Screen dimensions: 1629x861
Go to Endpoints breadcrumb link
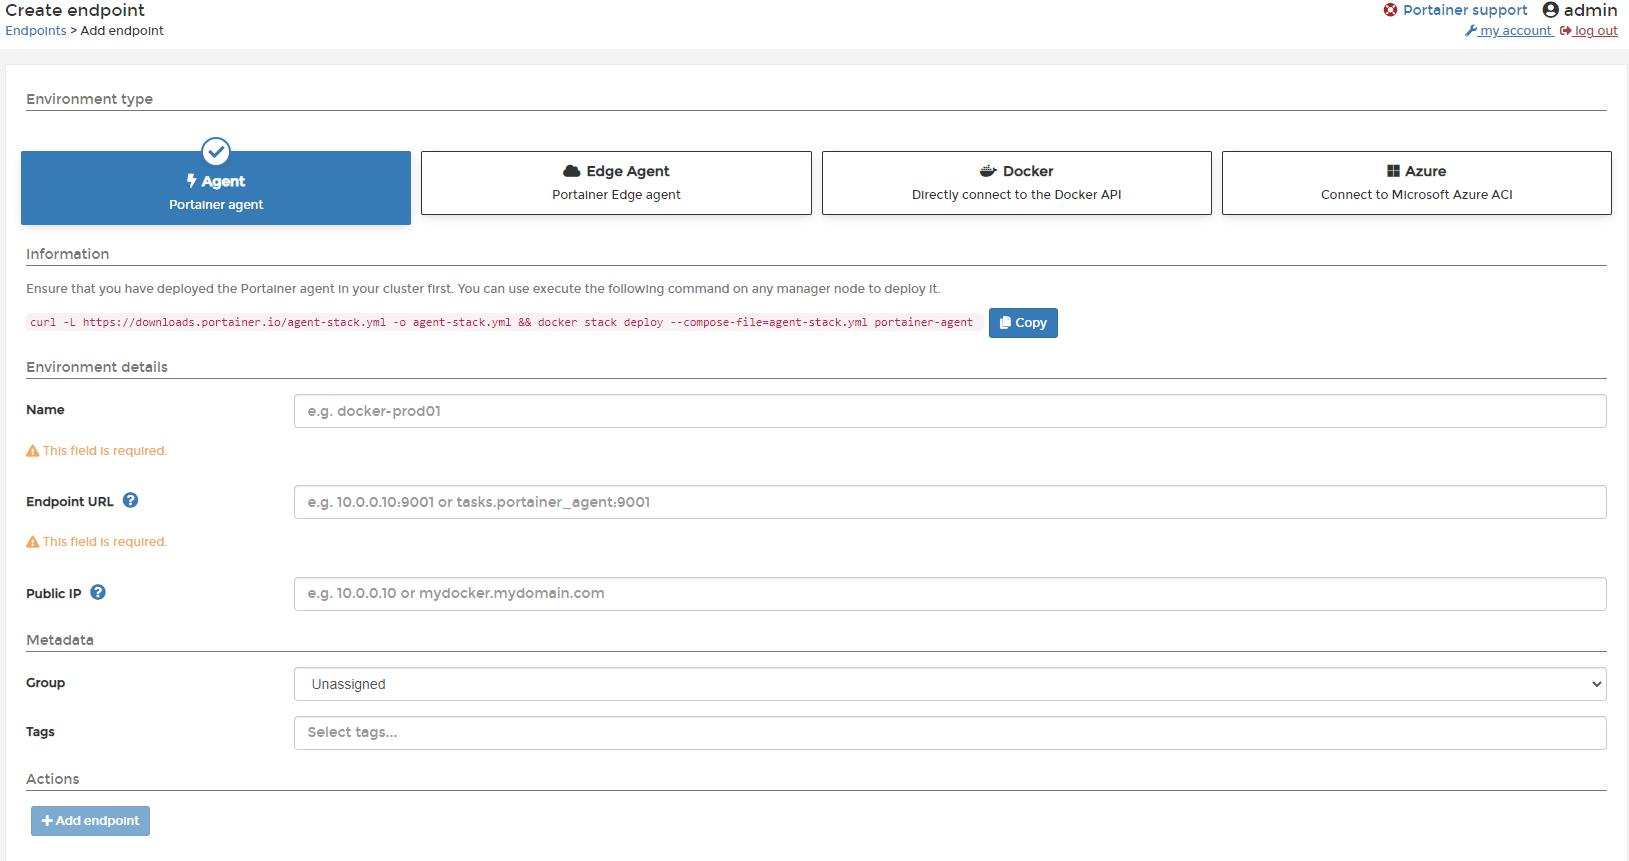click(36, 31)
